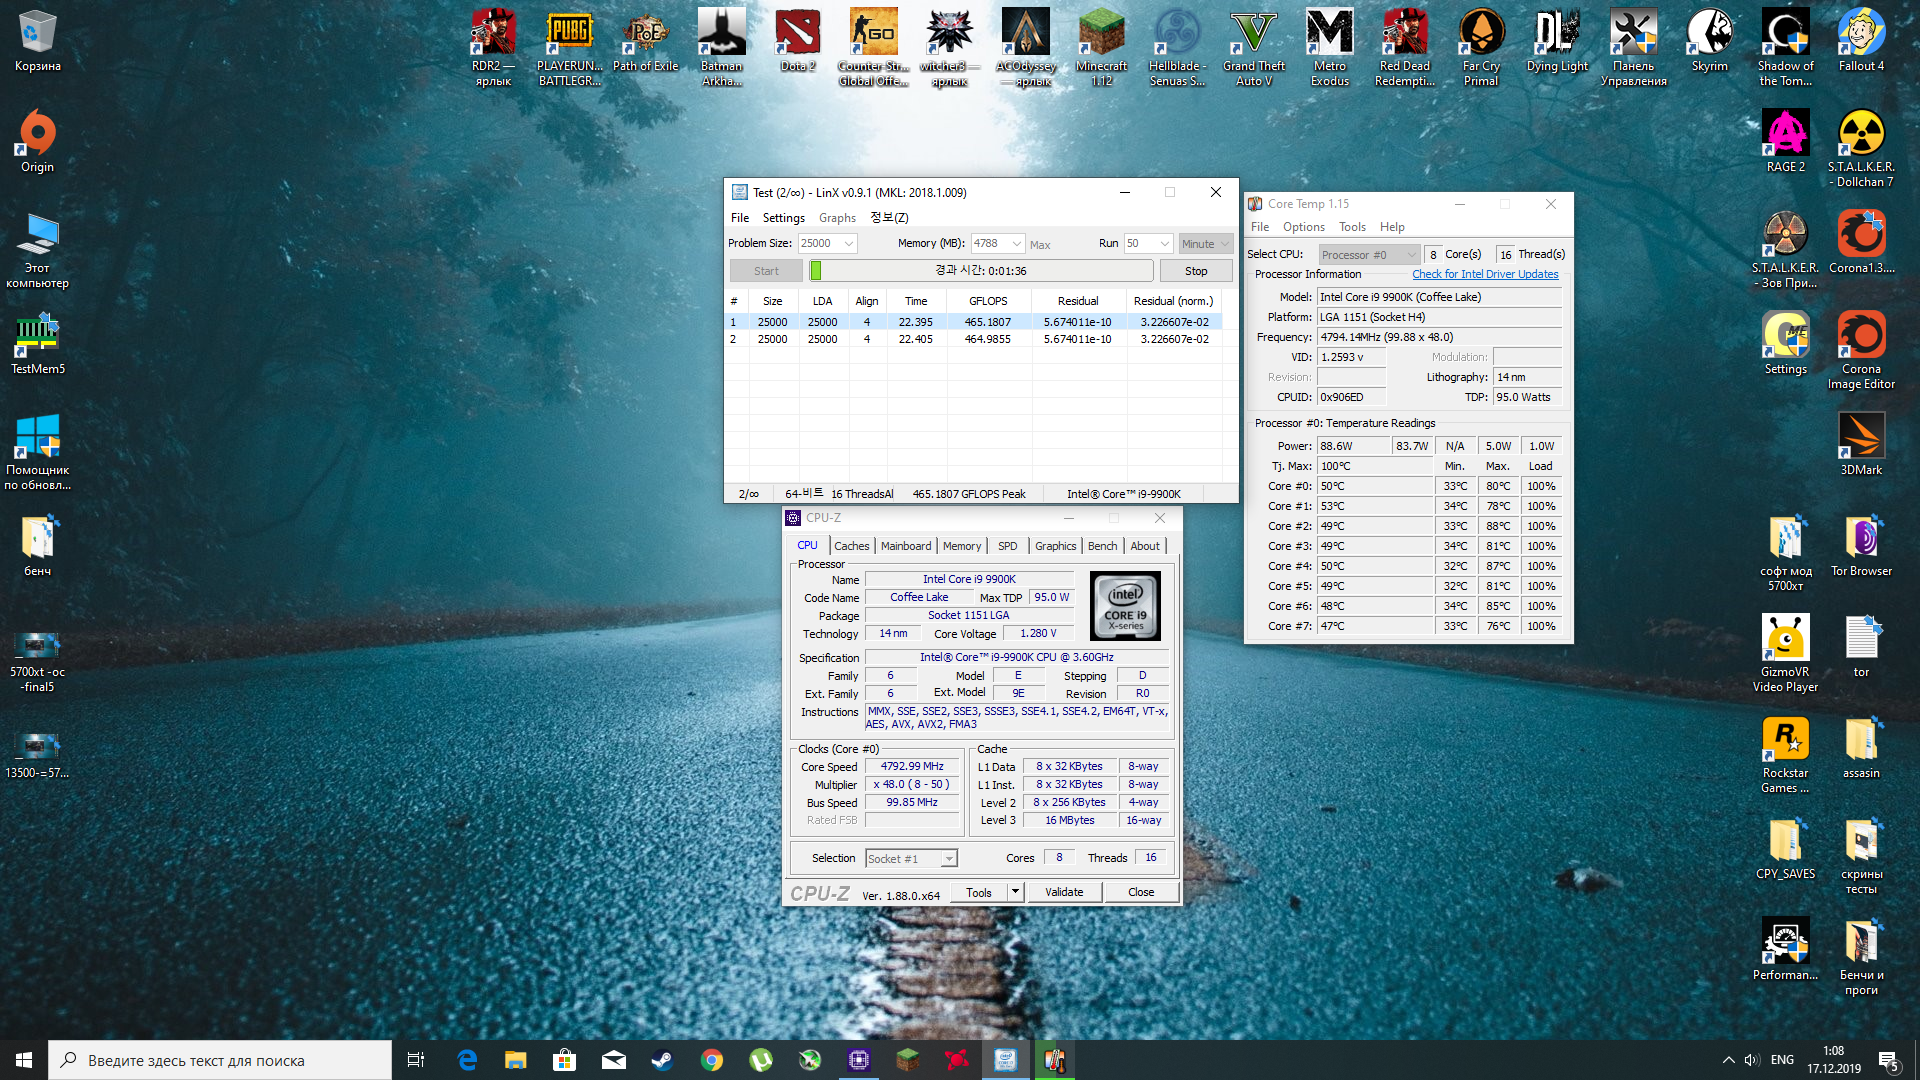Open Options menu in Core Temp
The height and width of the screenshot is (1080, 1920).
(1303, 227)
